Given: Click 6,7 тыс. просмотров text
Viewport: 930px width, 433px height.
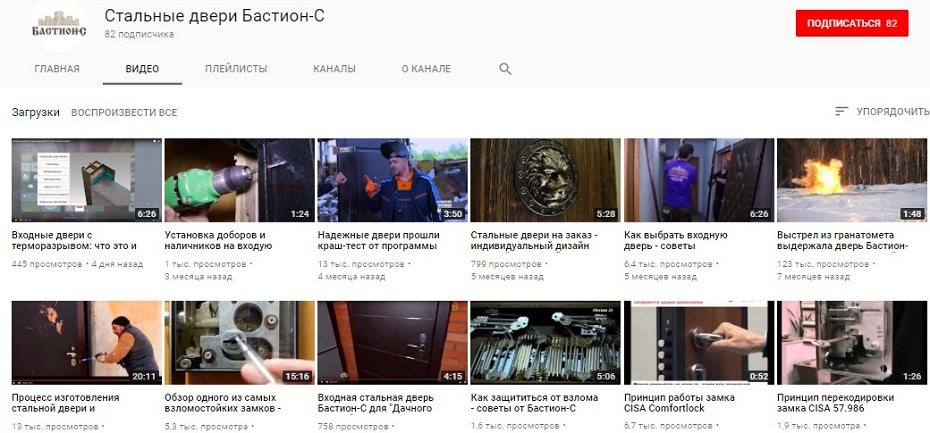Looking at the screenshot, I should coord(668,426).
